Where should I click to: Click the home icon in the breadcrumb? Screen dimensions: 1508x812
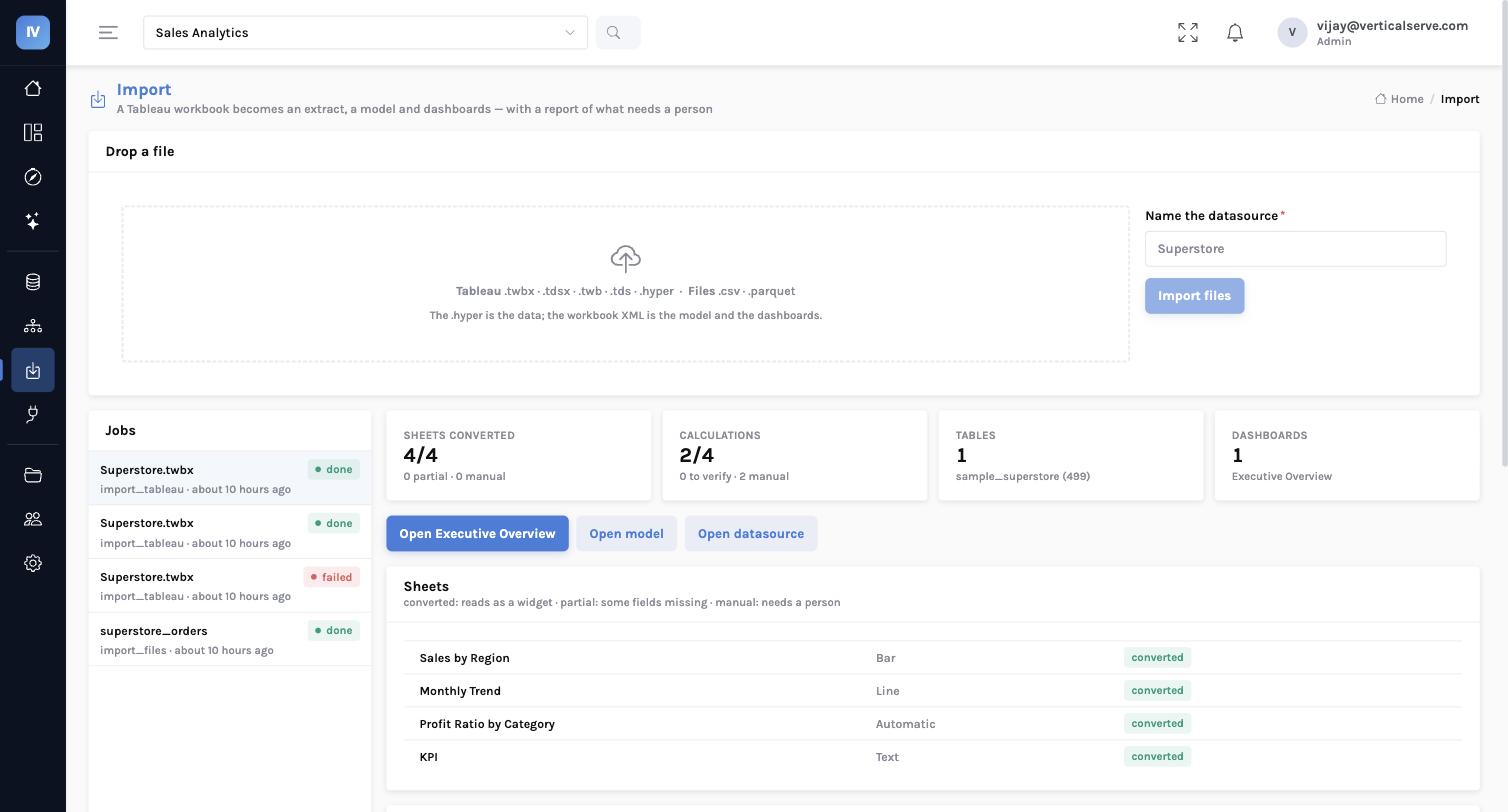(1381, 99)
